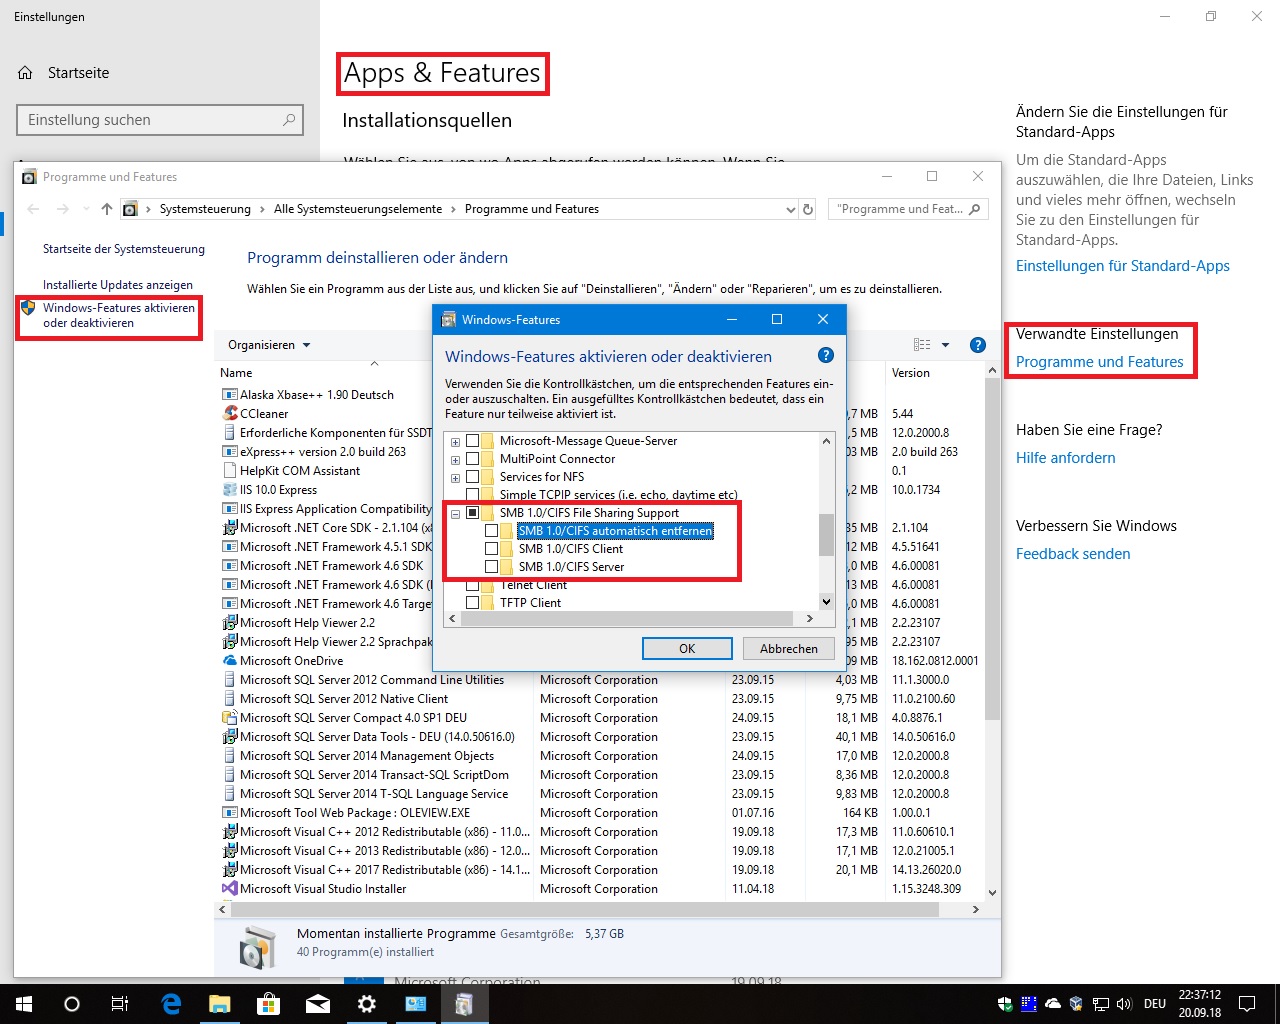Click the Programme und Features search box
Image resolution: width=1280 pixels, height=1024 pixels.
click(909, 209)
